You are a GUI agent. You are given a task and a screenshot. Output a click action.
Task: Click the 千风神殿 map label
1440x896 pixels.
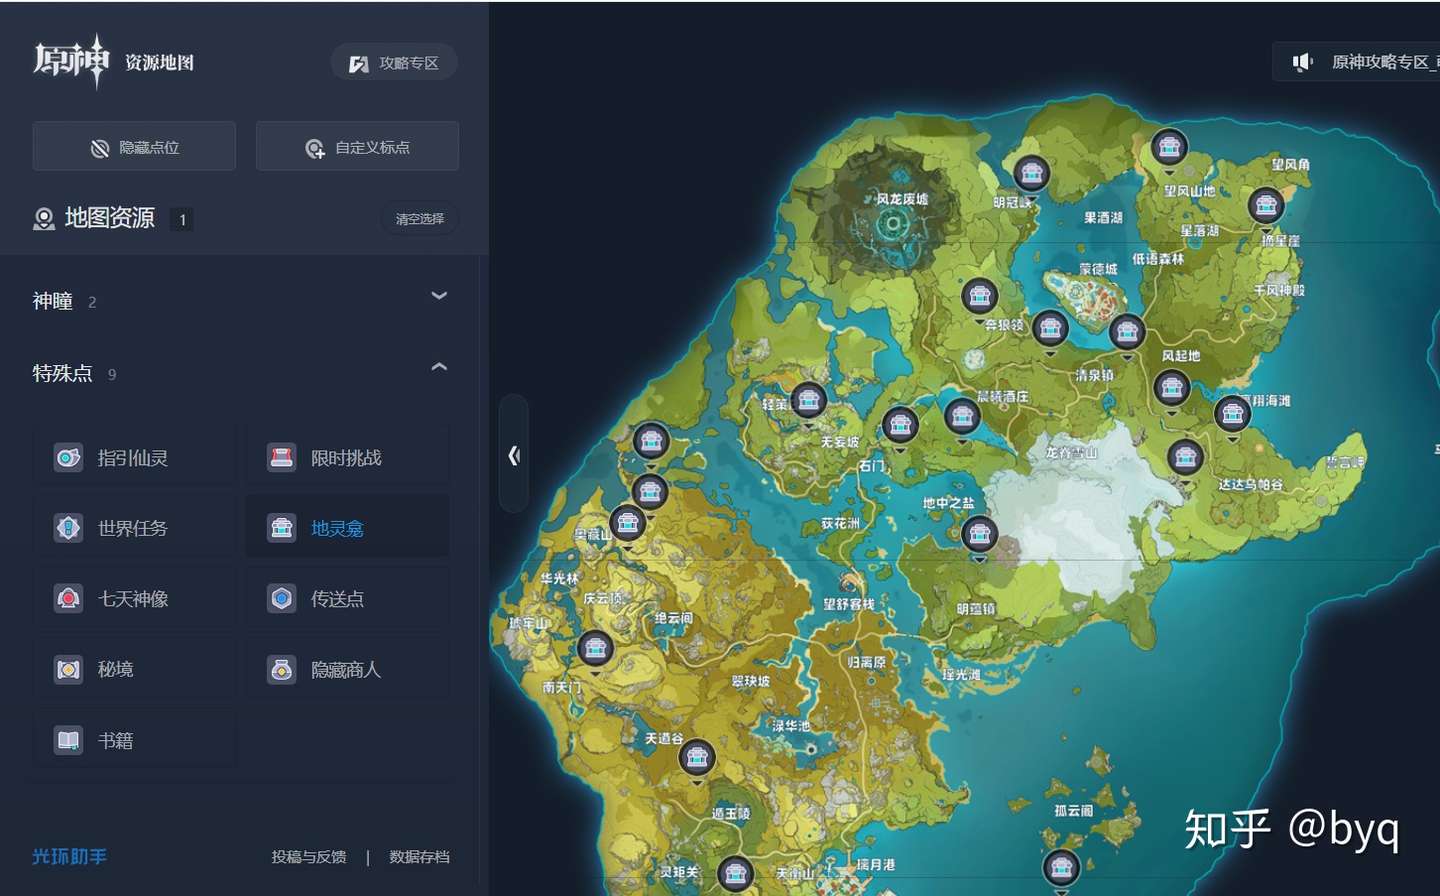[x=1279, y=290]
